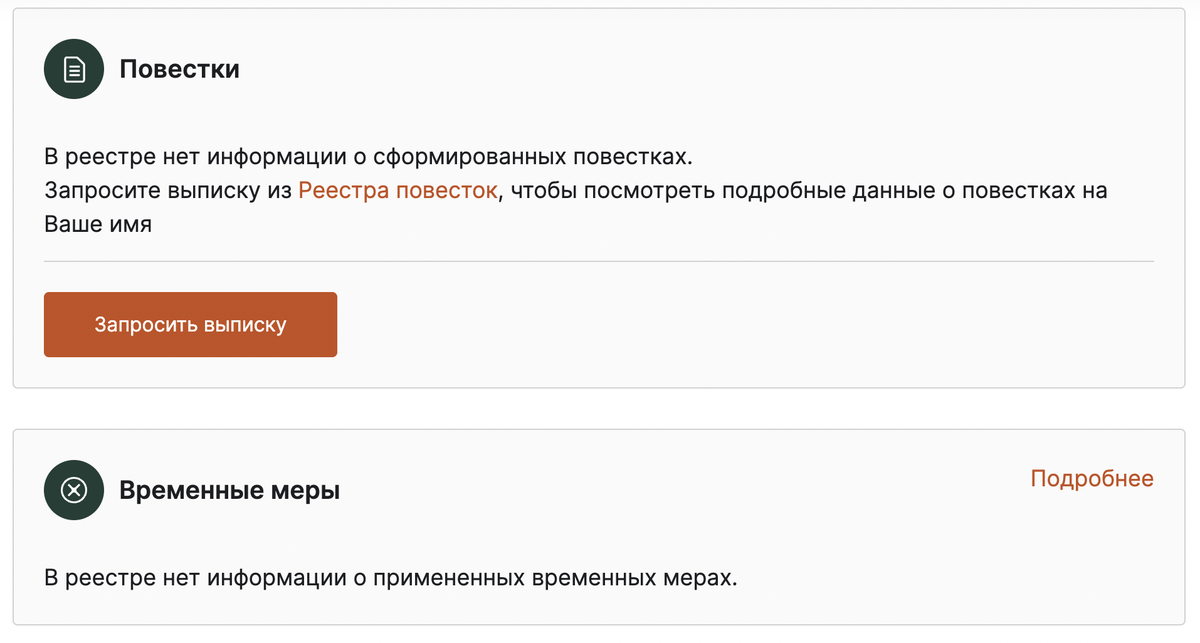
Task: Click the Повестки section heading
Action: click(179, 69)
